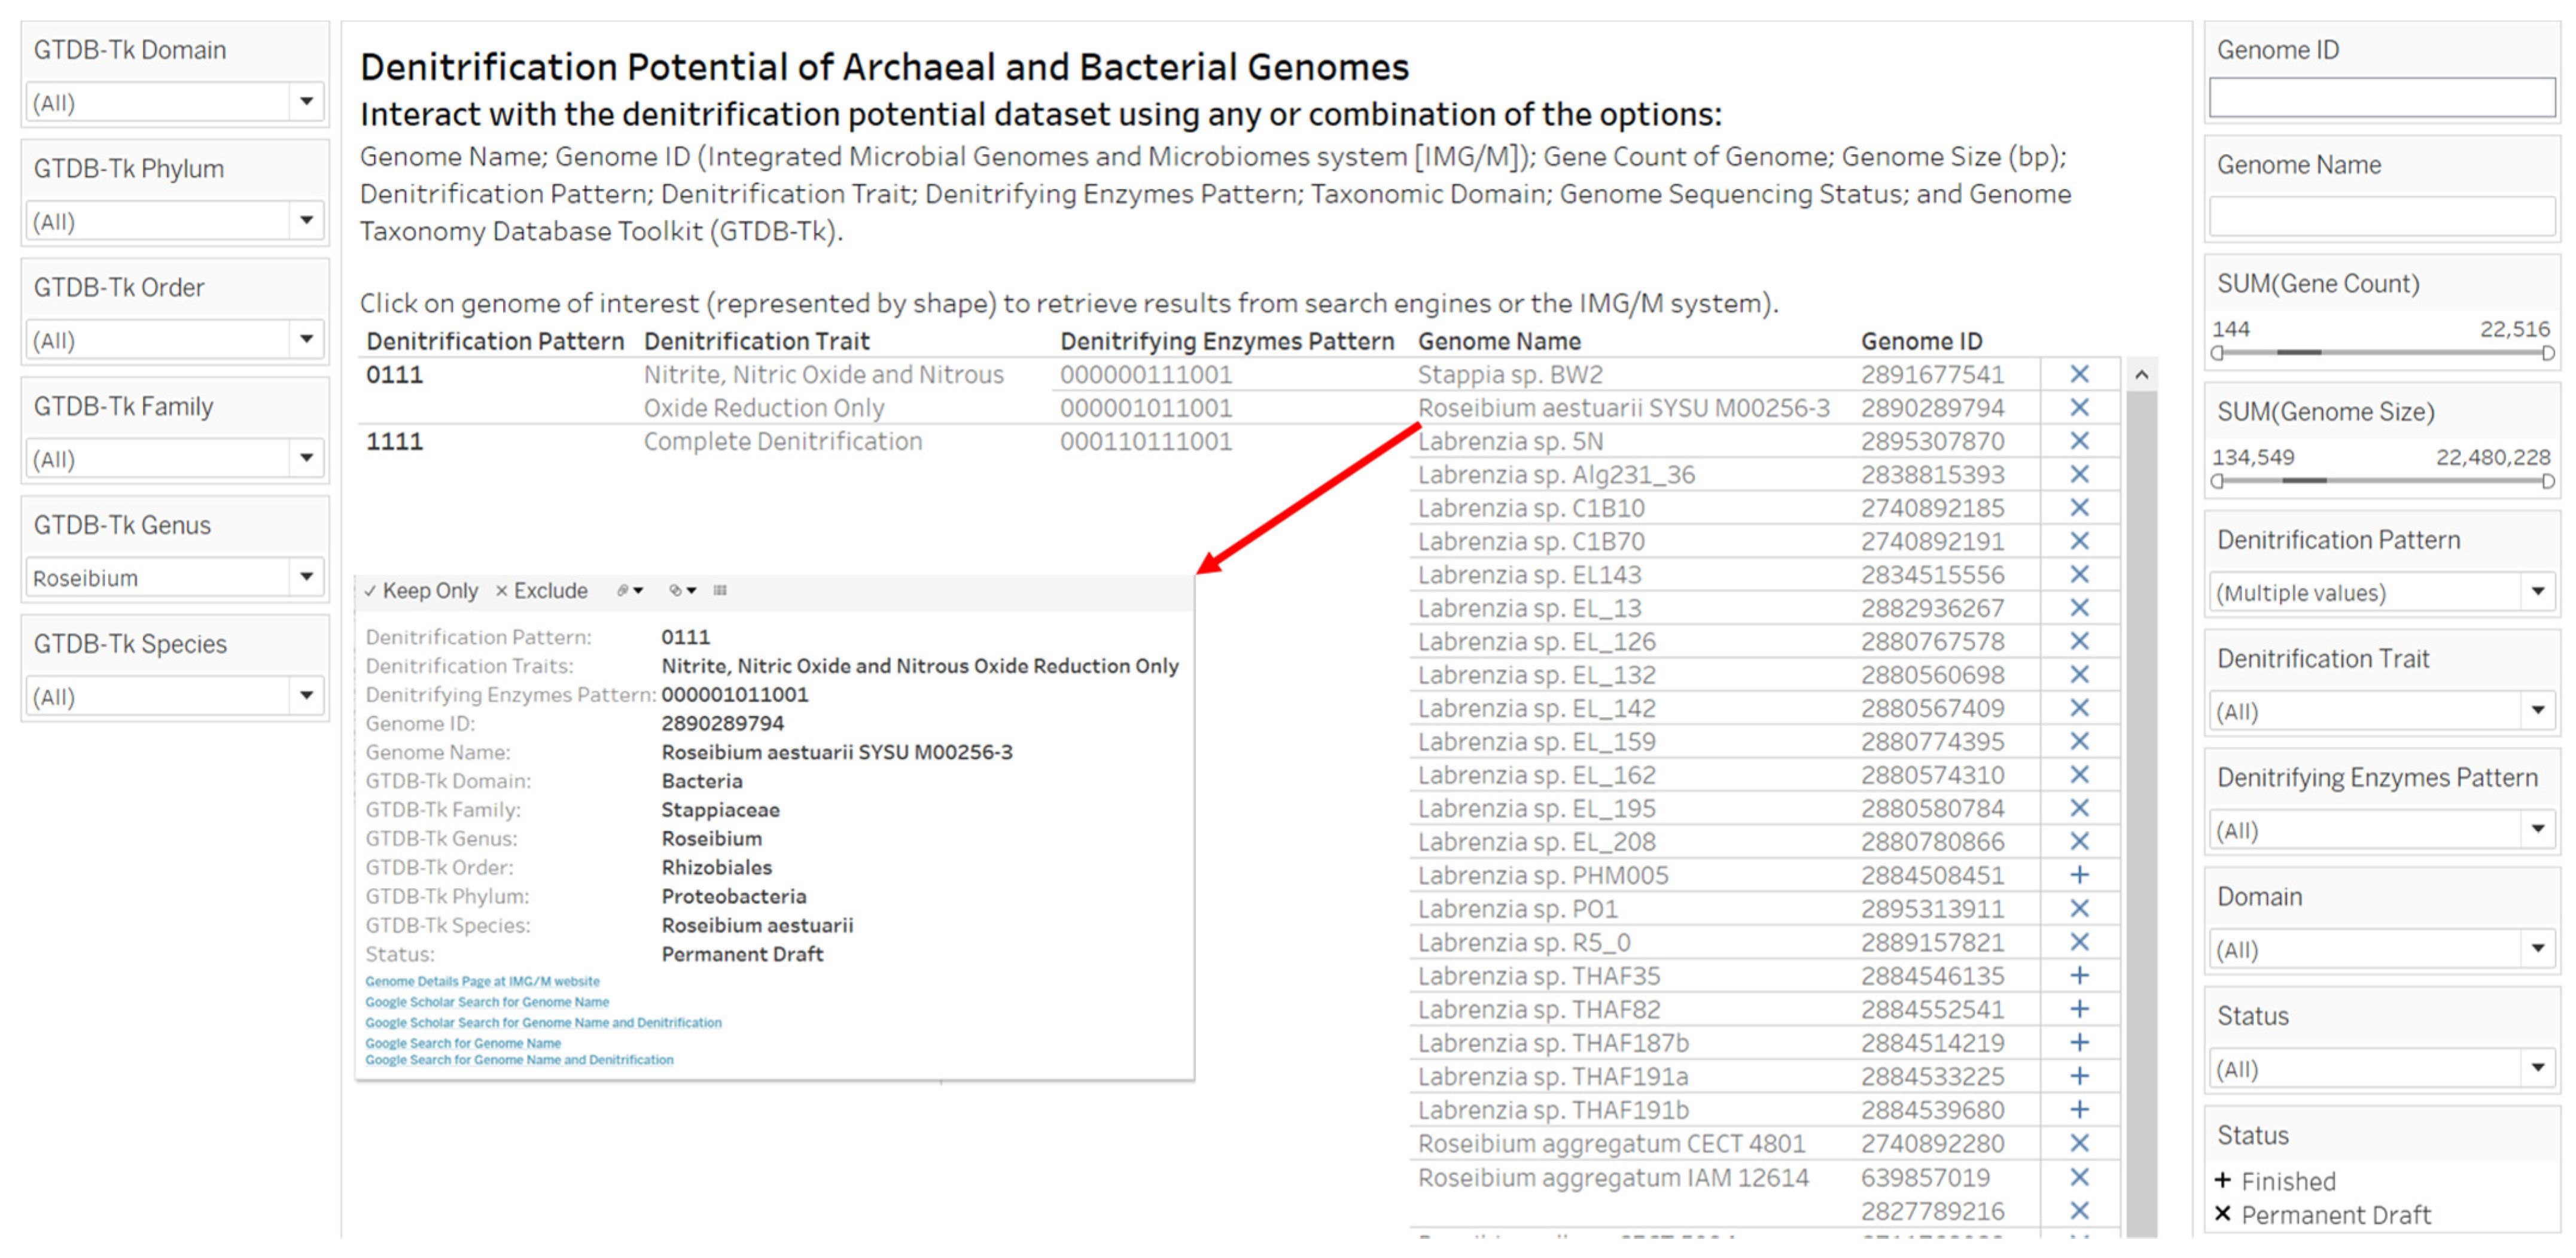Image resolution: width=2576 pixels, height=1258 pixels.
Task: Click the X mark for Labrenzia sp. 5N
Action: (2079, 441)
